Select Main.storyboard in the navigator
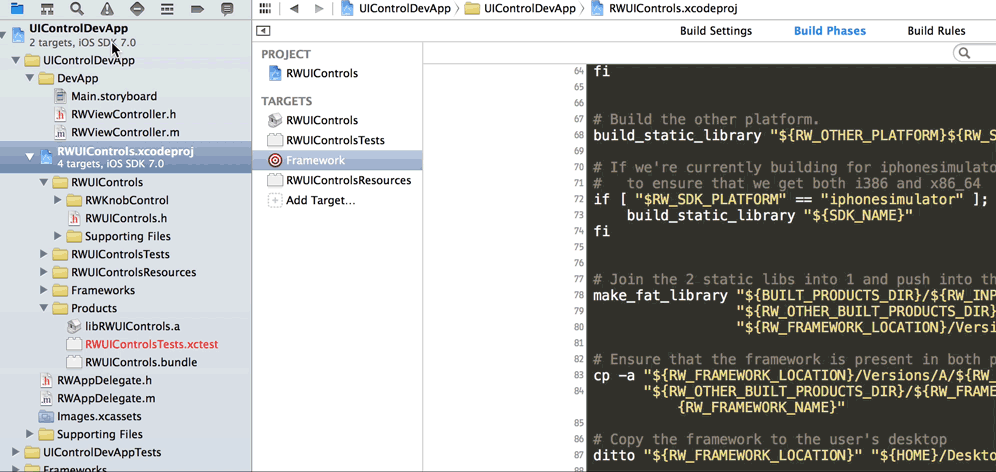The image size is (996, 472). click(x=114, y=96)
